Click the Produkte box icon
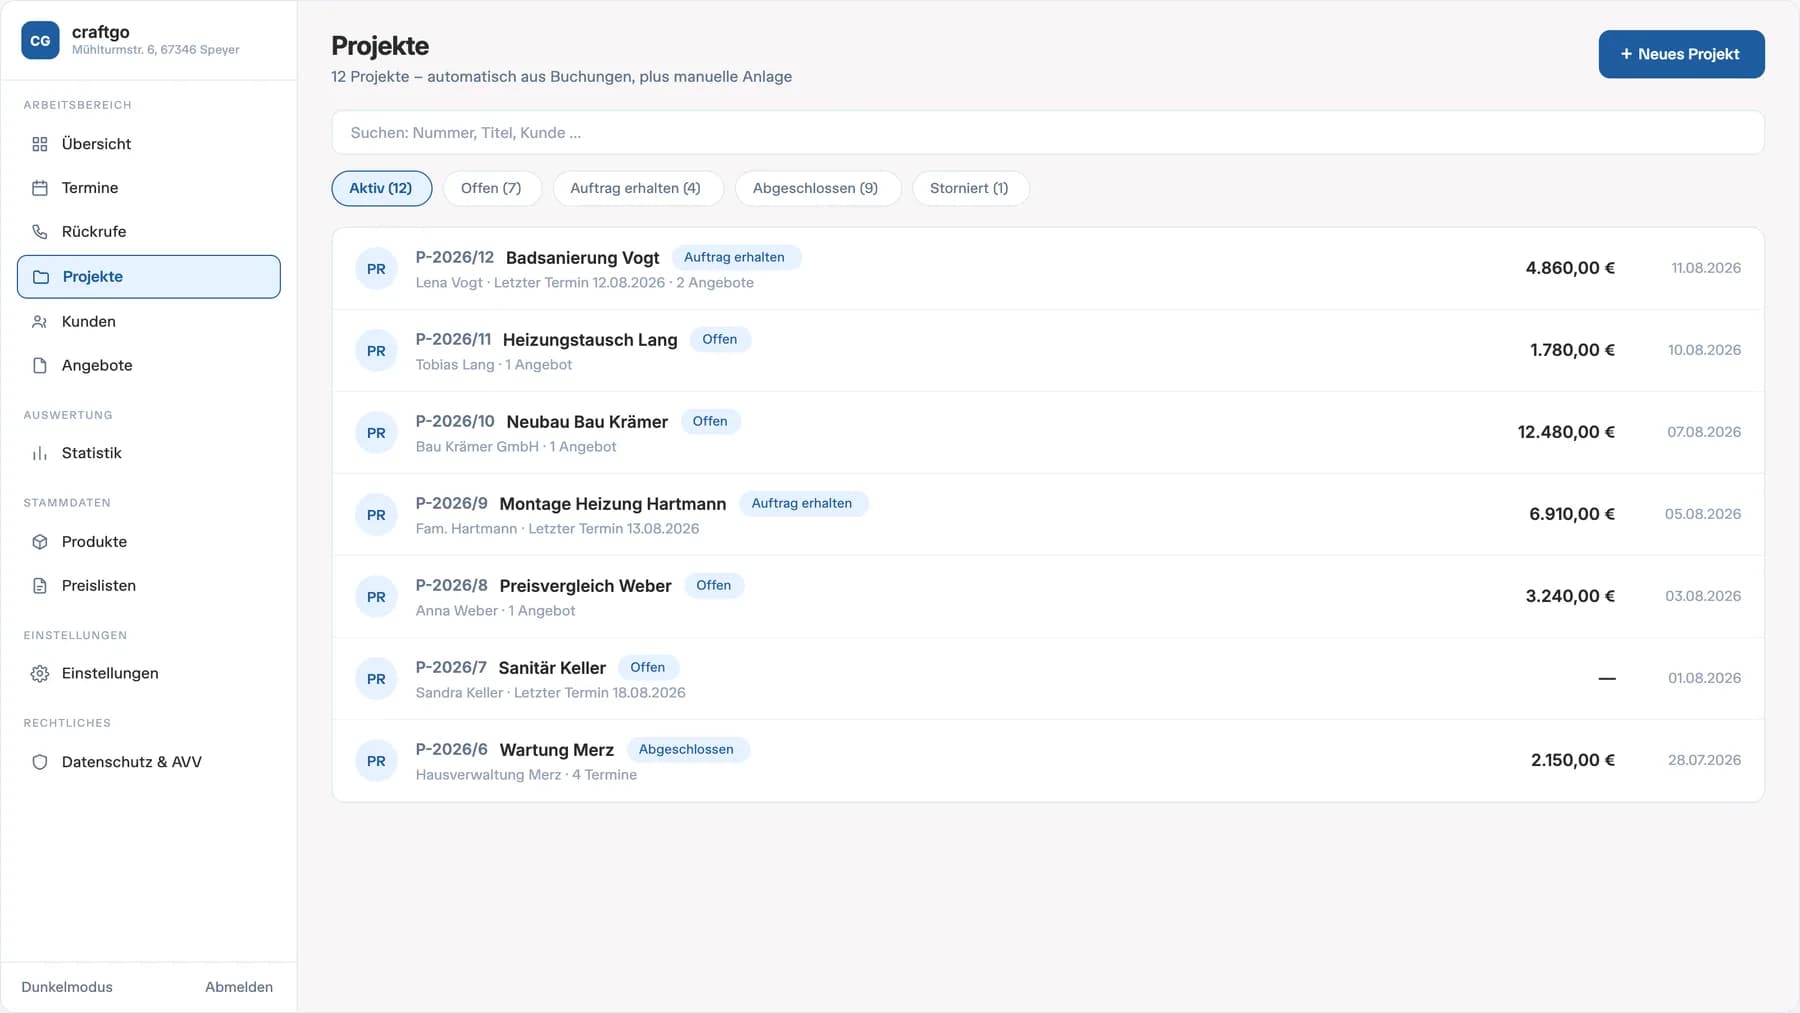The image size is (1800, 1013). (40, 542)
